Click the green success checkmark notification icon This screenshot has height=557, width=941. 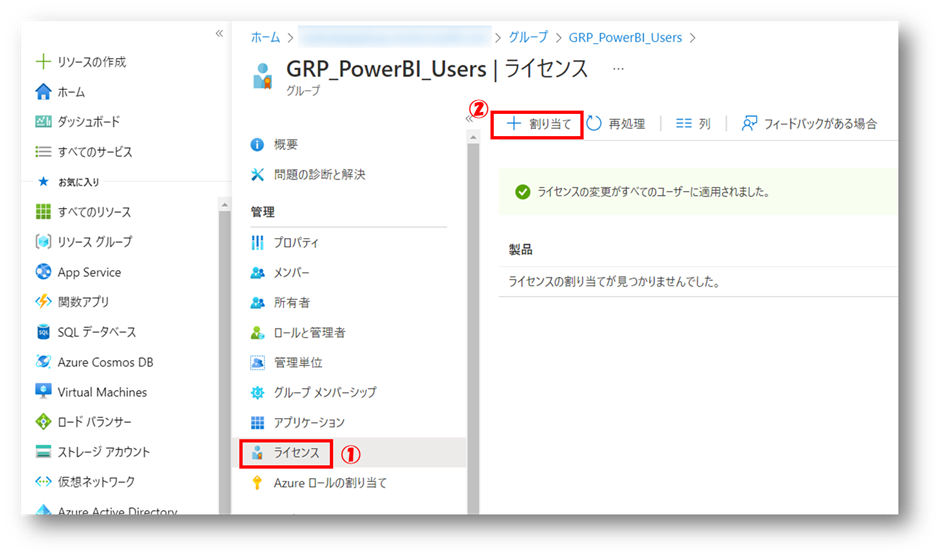523,192
